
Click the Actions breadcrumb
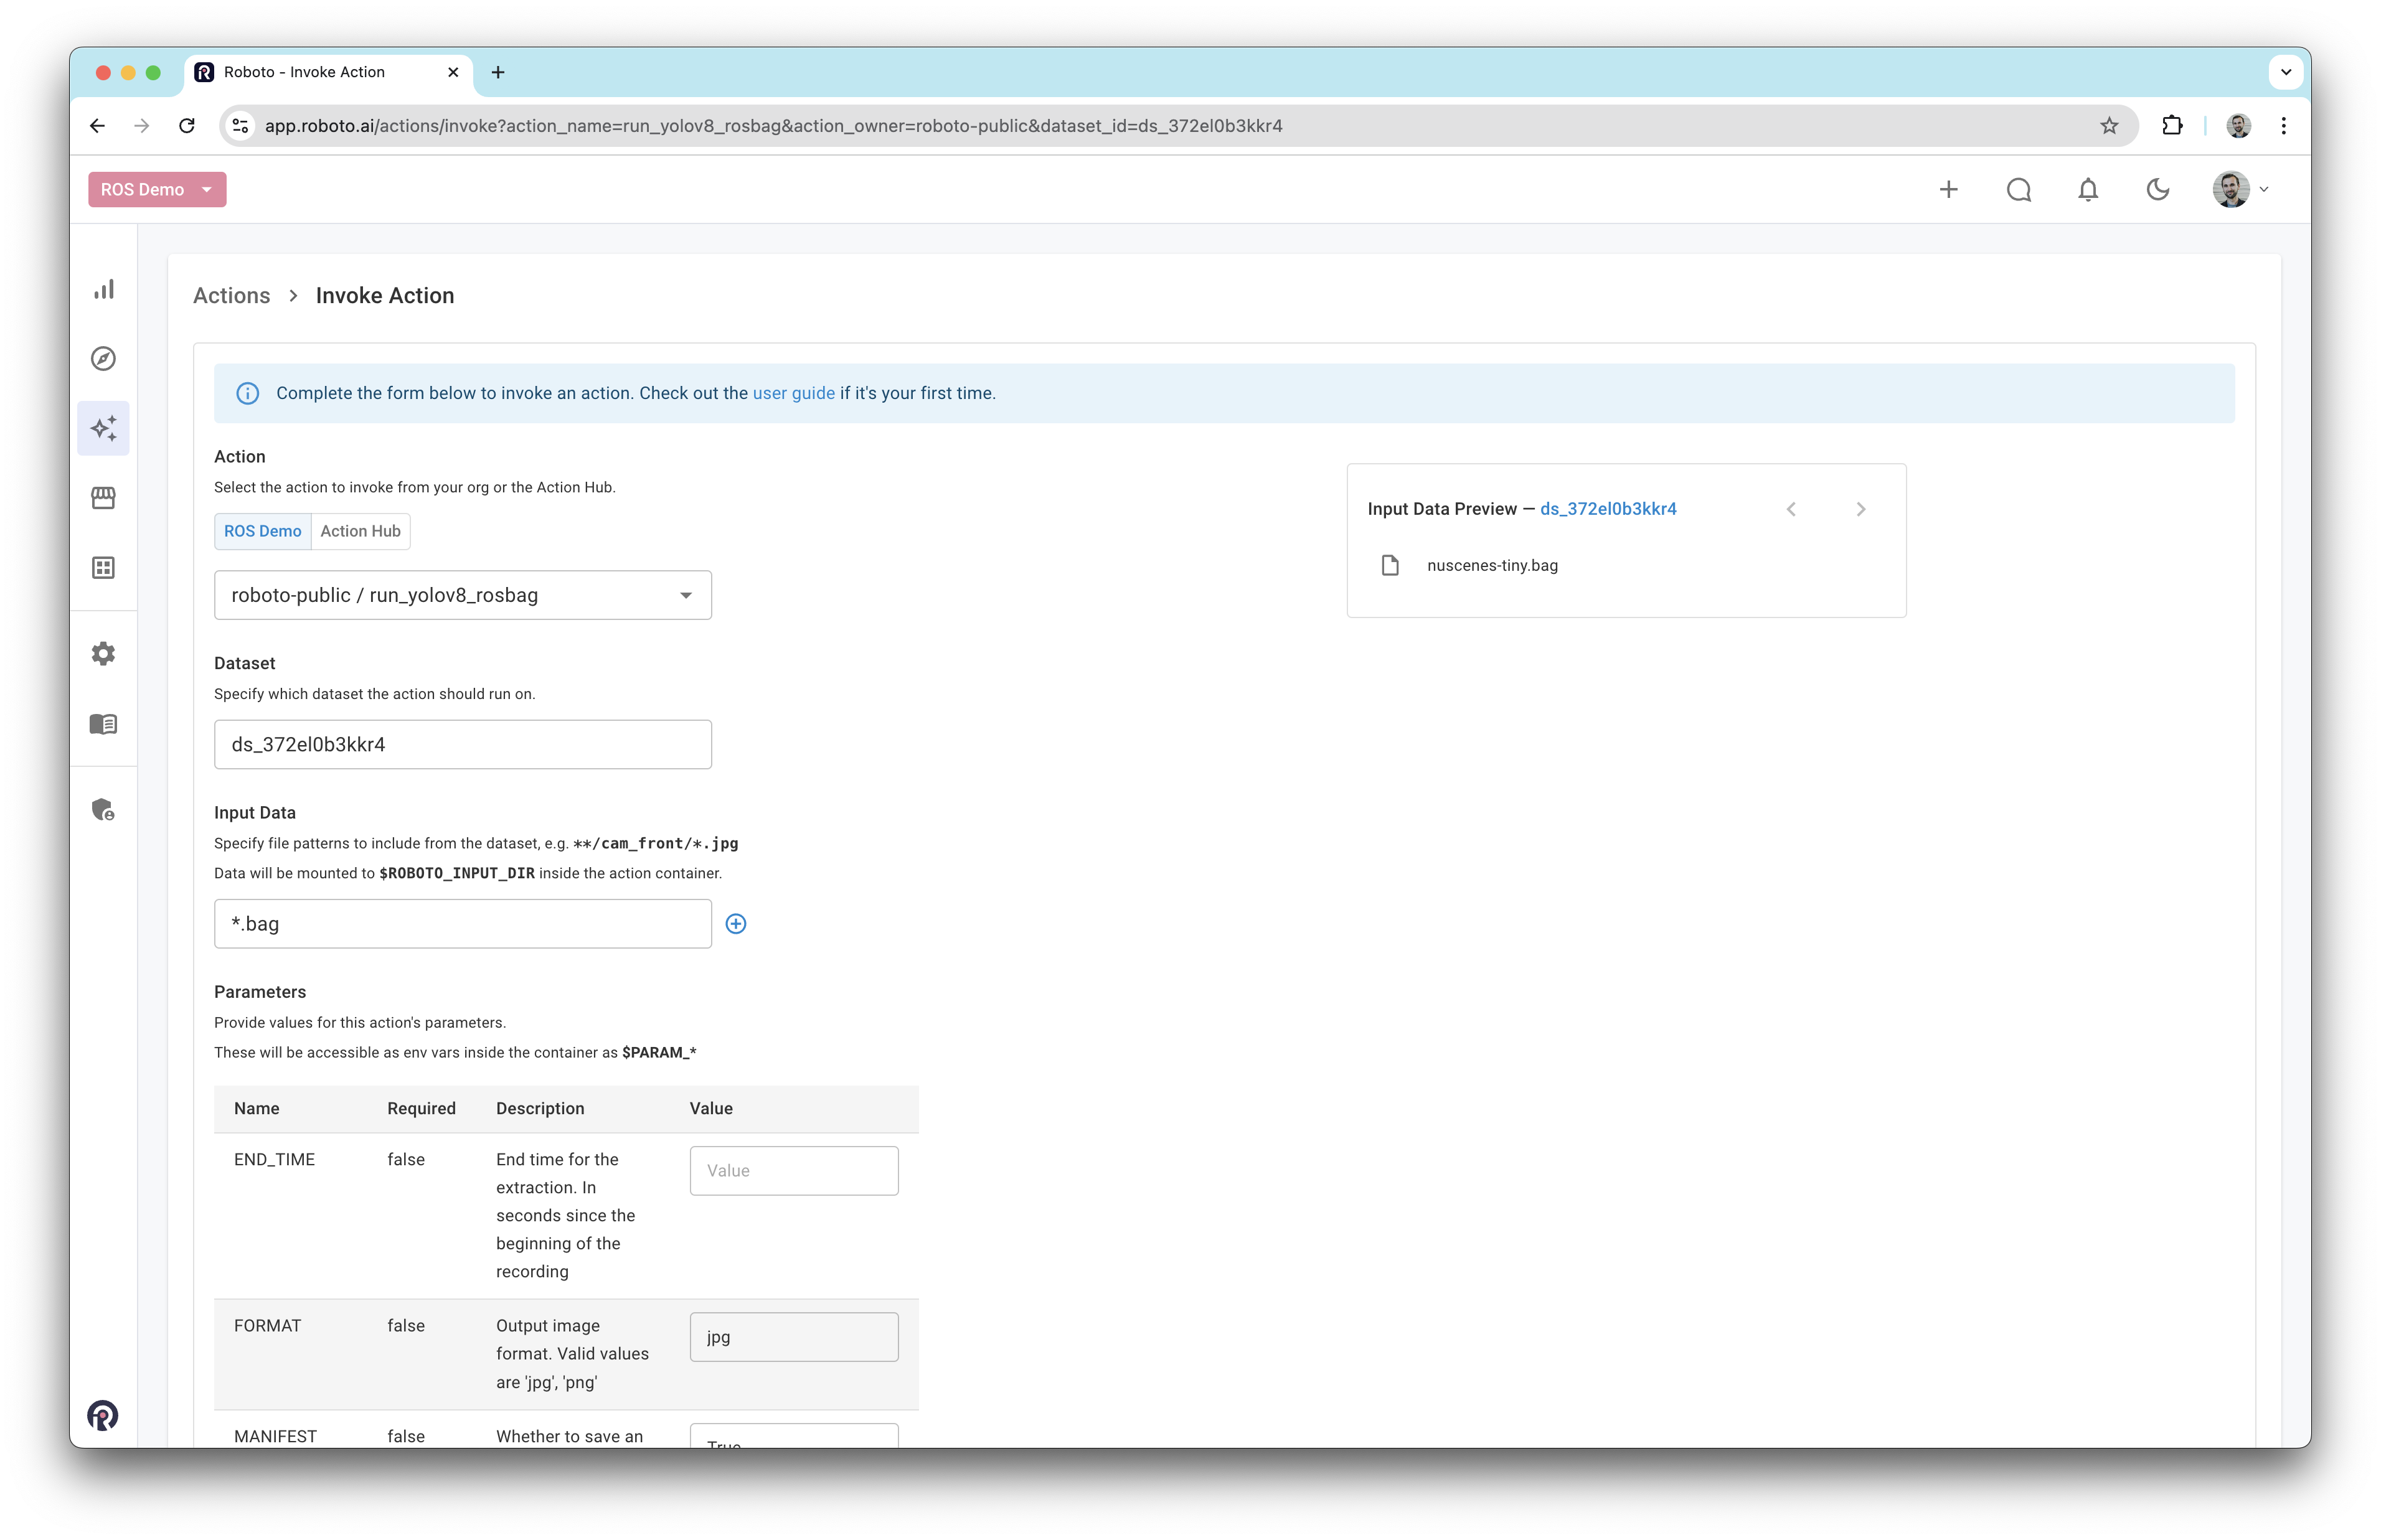click(x=231, y=296)
